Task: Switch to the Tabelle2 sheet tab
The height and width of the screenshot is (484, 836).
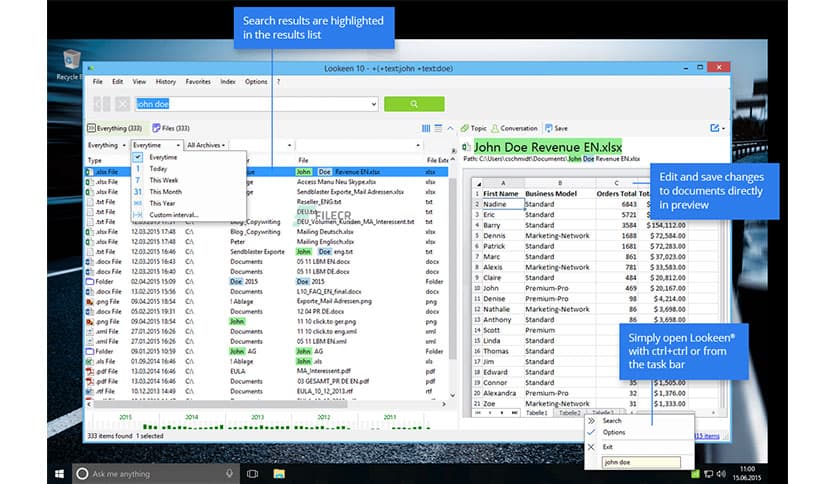Action: click(x=569, y=413)
